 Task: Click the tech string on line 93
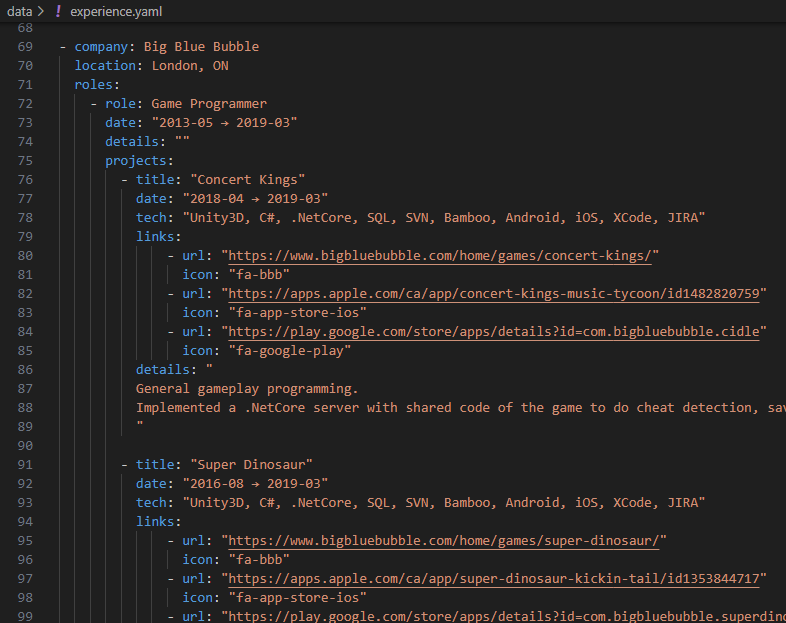point(444,503)
